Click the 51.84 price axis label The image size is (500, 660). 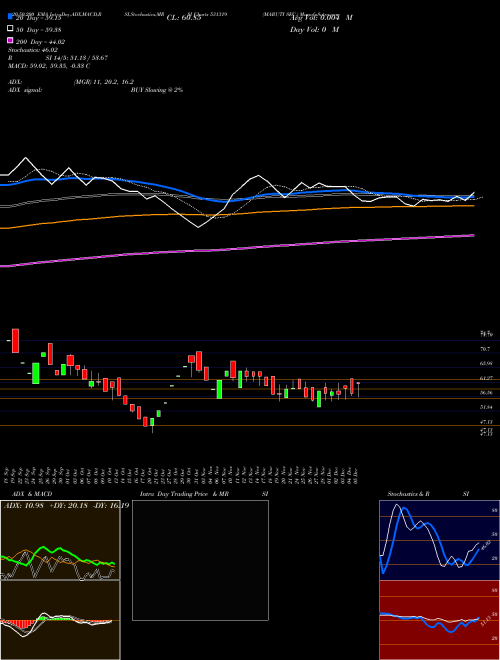tap(486, 407)
